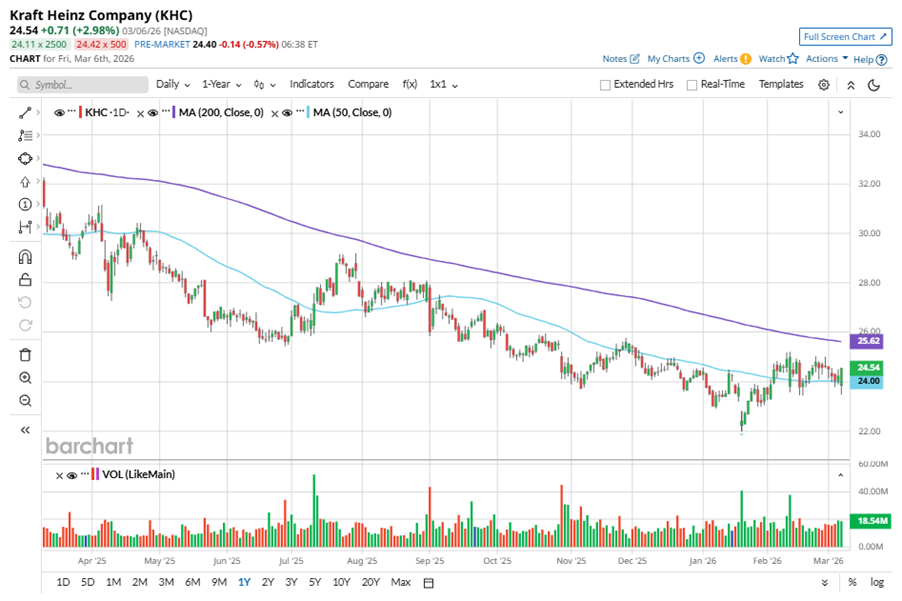Switch to log scale
The height and width of the screenshot is (601, 902).
pos(877,582)
